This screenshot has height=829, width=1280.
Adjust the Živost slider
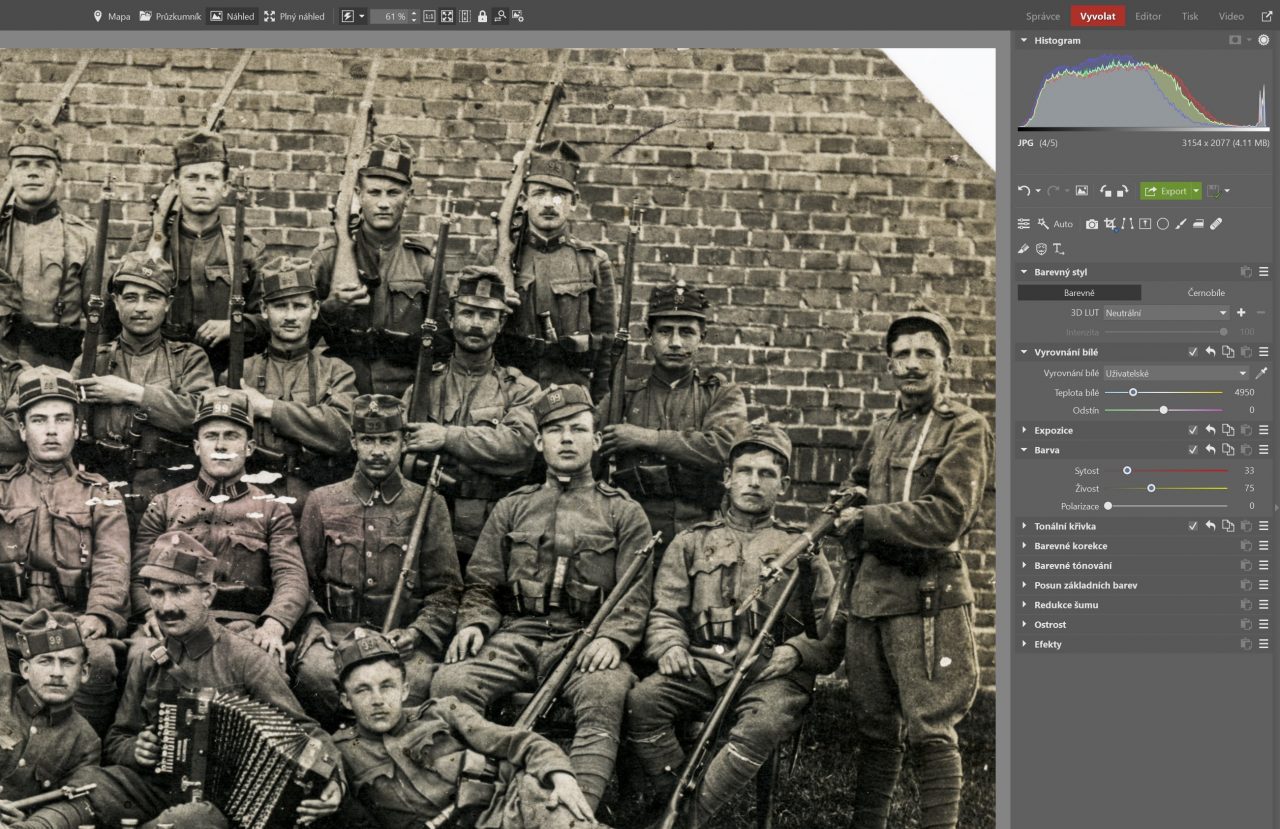click(1166, 488)
